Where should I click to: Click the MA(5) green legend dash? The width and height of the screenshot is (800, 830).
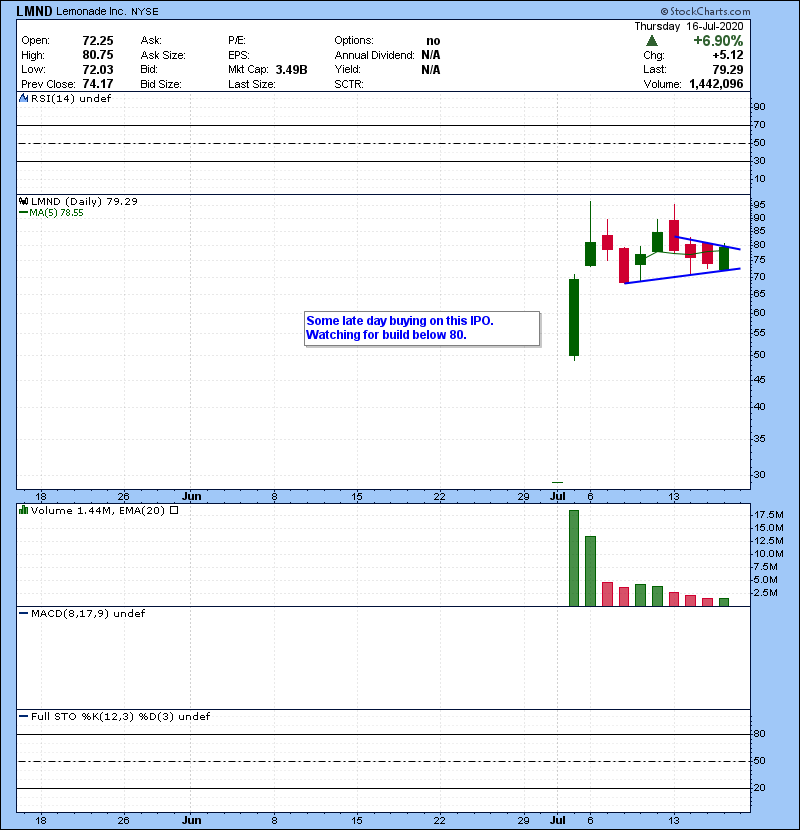tap(23, 213)
